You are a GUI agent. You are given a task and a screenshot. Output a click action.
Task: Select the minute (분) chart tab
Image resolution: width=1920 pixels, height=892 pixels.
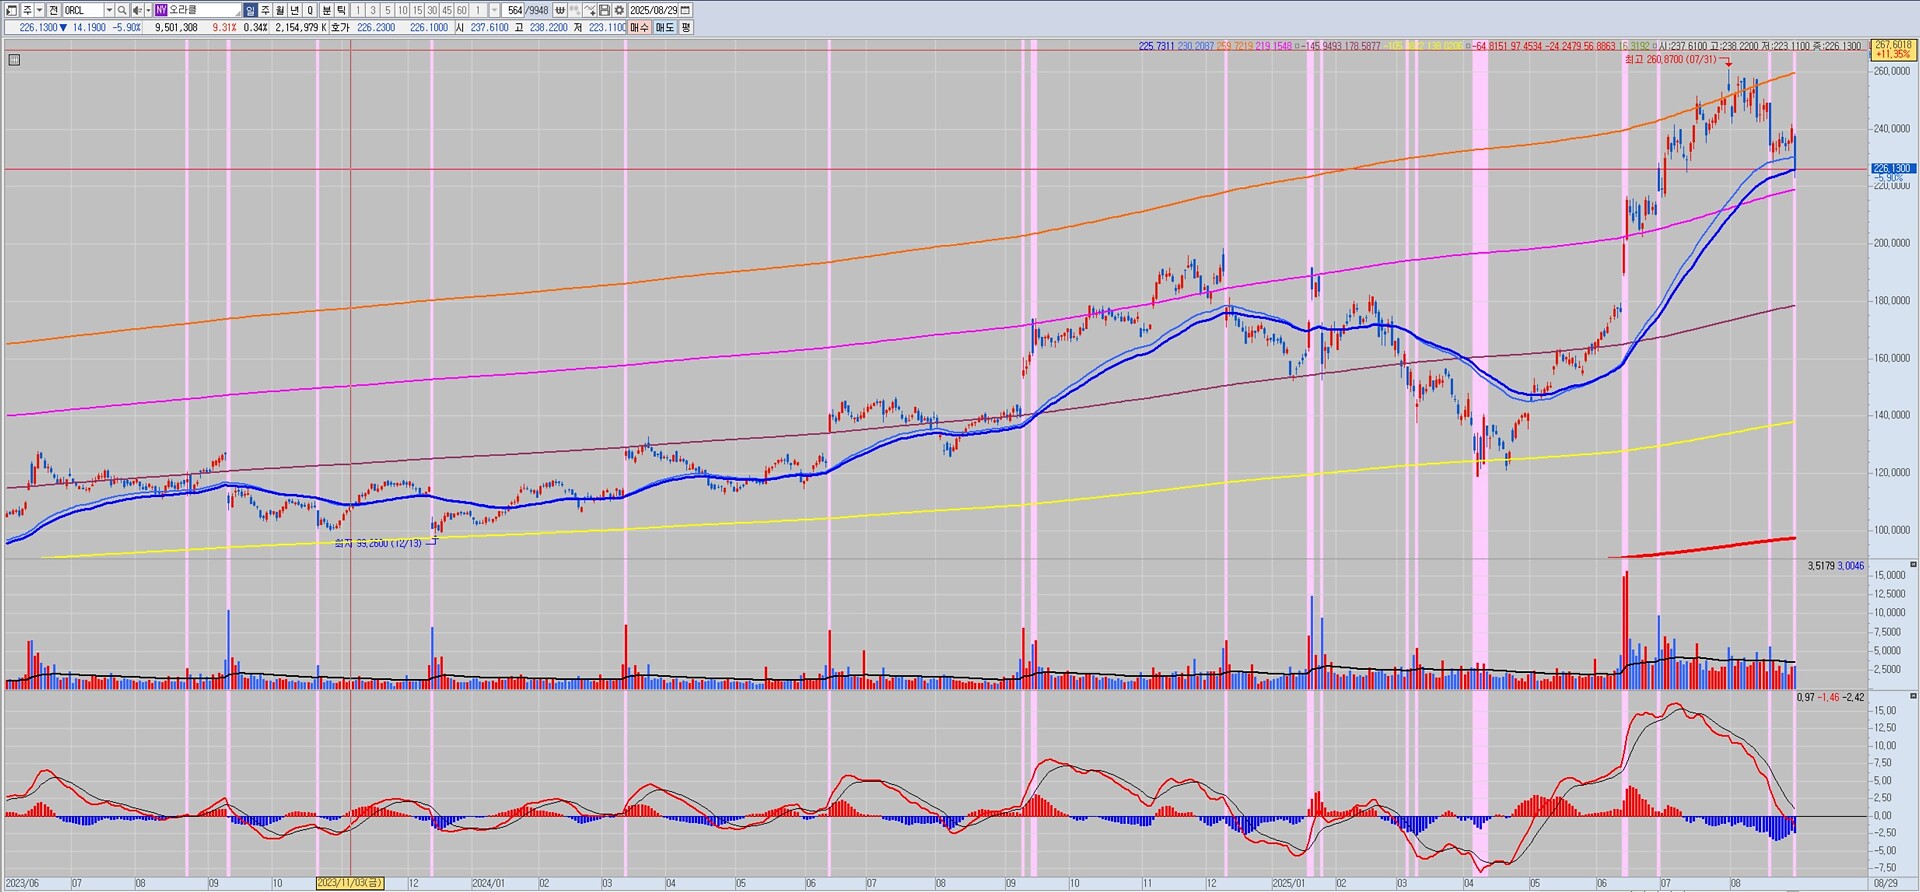326,10
